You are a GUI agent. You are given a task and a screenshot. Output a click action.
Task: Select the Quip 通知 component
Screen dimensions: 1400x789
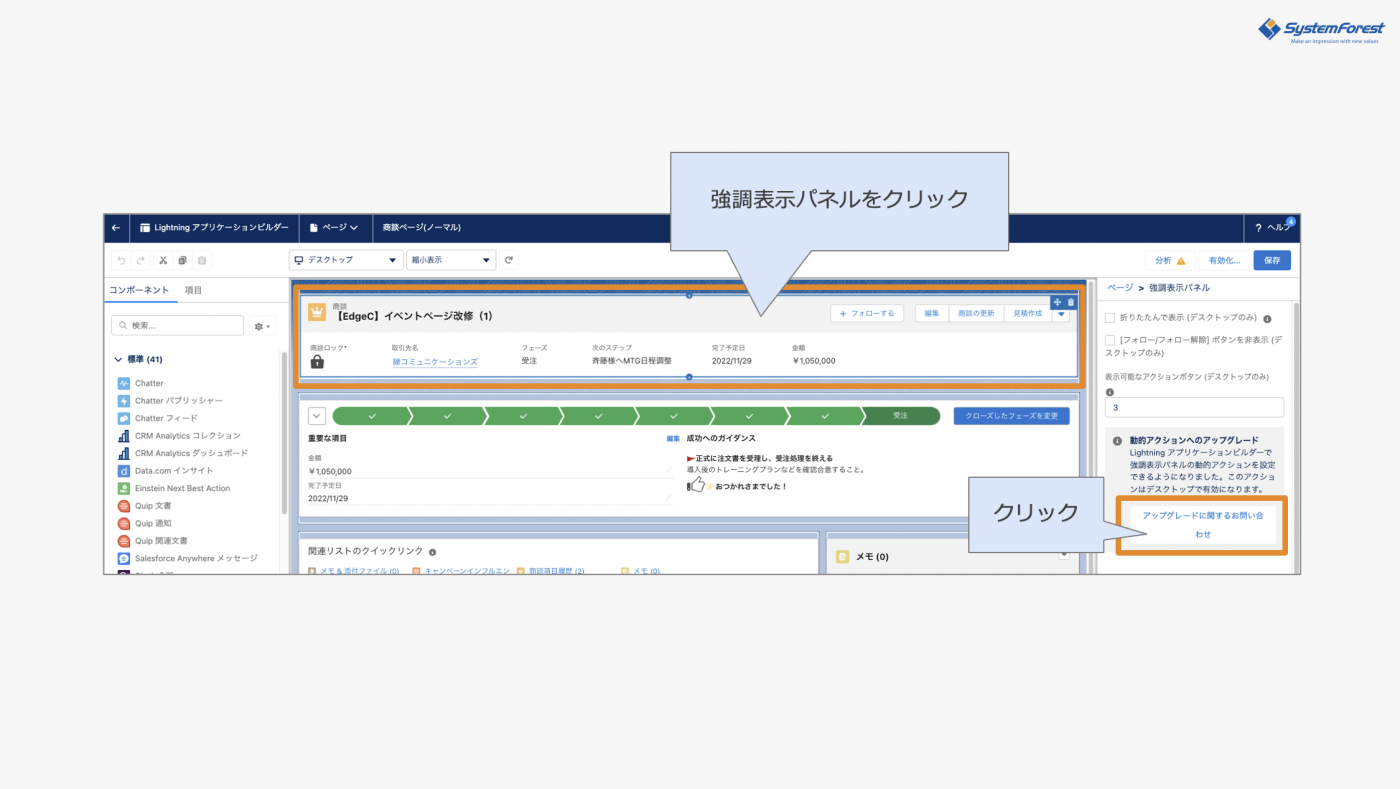[146, 523]
